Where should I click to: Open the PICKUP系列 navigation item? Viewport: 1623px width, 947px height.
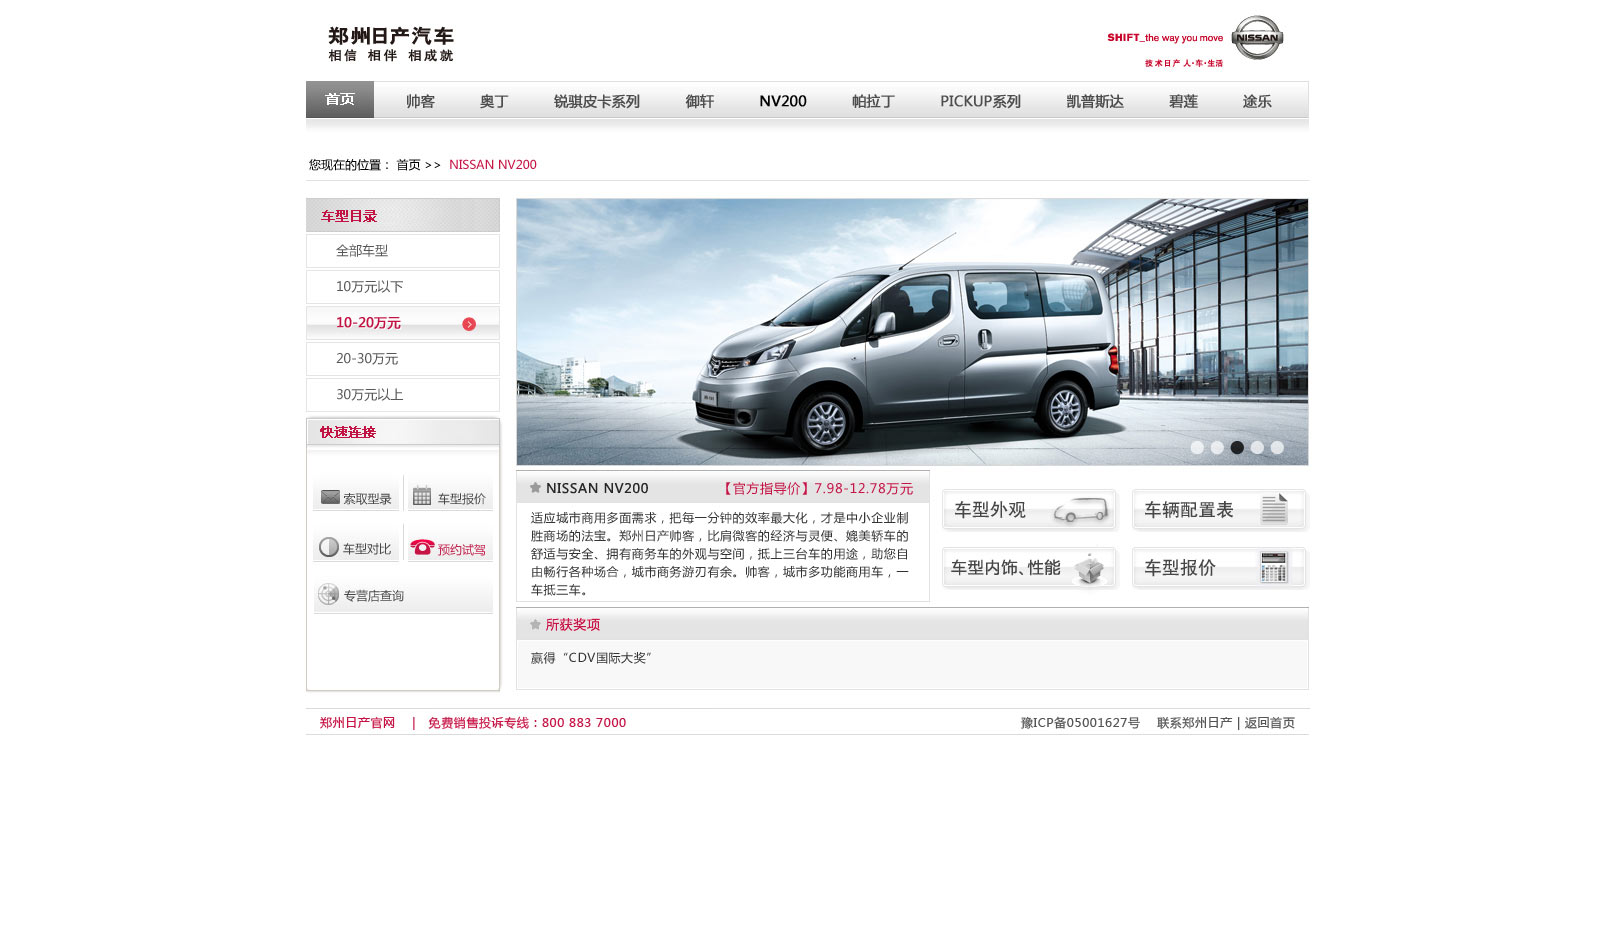click(x=980, y=101)
